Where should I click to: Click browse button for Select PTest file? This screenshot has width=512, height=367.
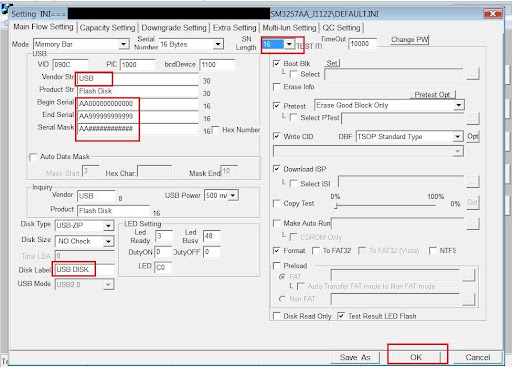tap(473, 118)
